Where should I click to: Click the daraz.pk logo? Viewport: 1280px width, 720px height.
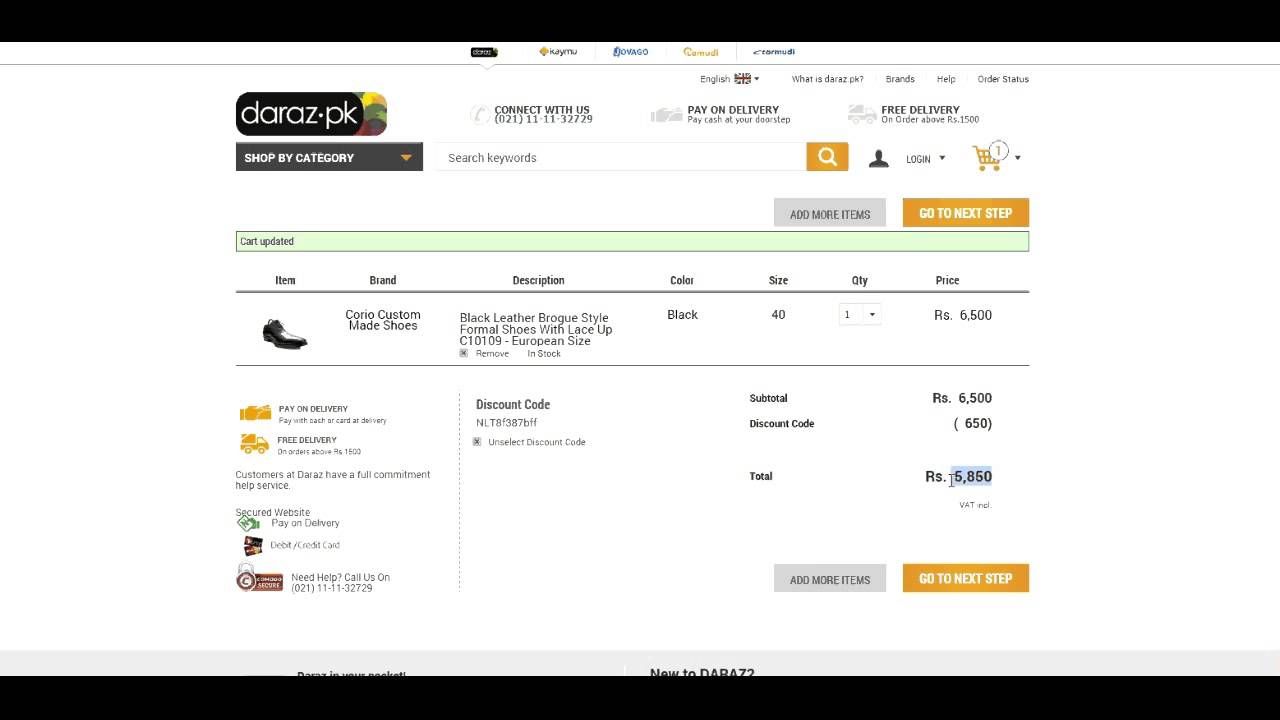tap(311, 114)
